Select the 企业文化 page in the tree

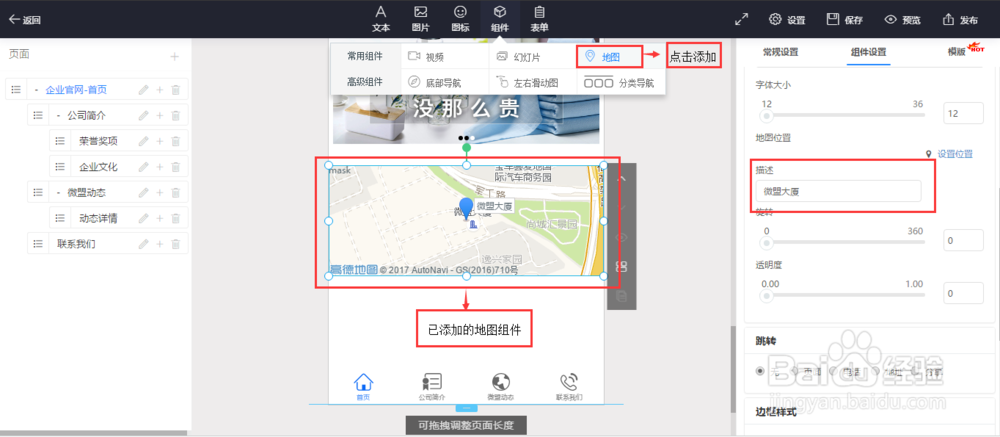coord(98,167)
